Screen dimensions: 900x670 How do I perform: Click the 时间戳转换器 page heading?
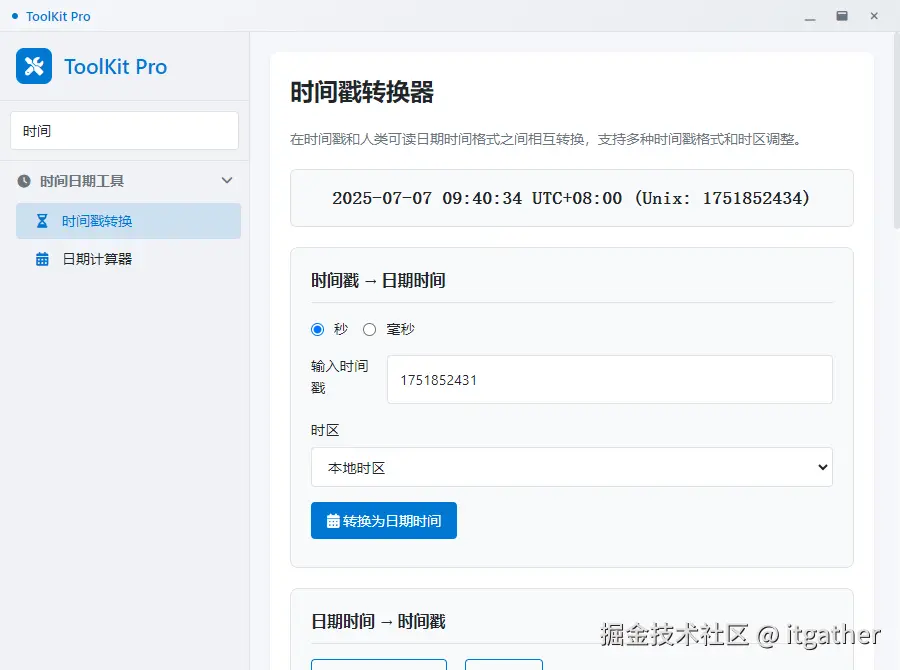click(362, 92)
